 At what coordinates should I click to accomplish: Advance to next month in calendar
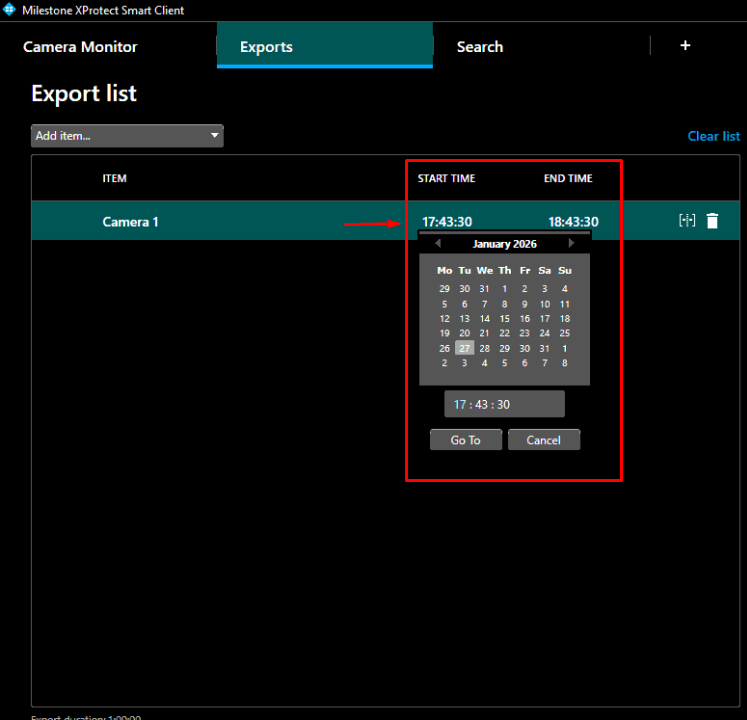(x=571, y=244)
